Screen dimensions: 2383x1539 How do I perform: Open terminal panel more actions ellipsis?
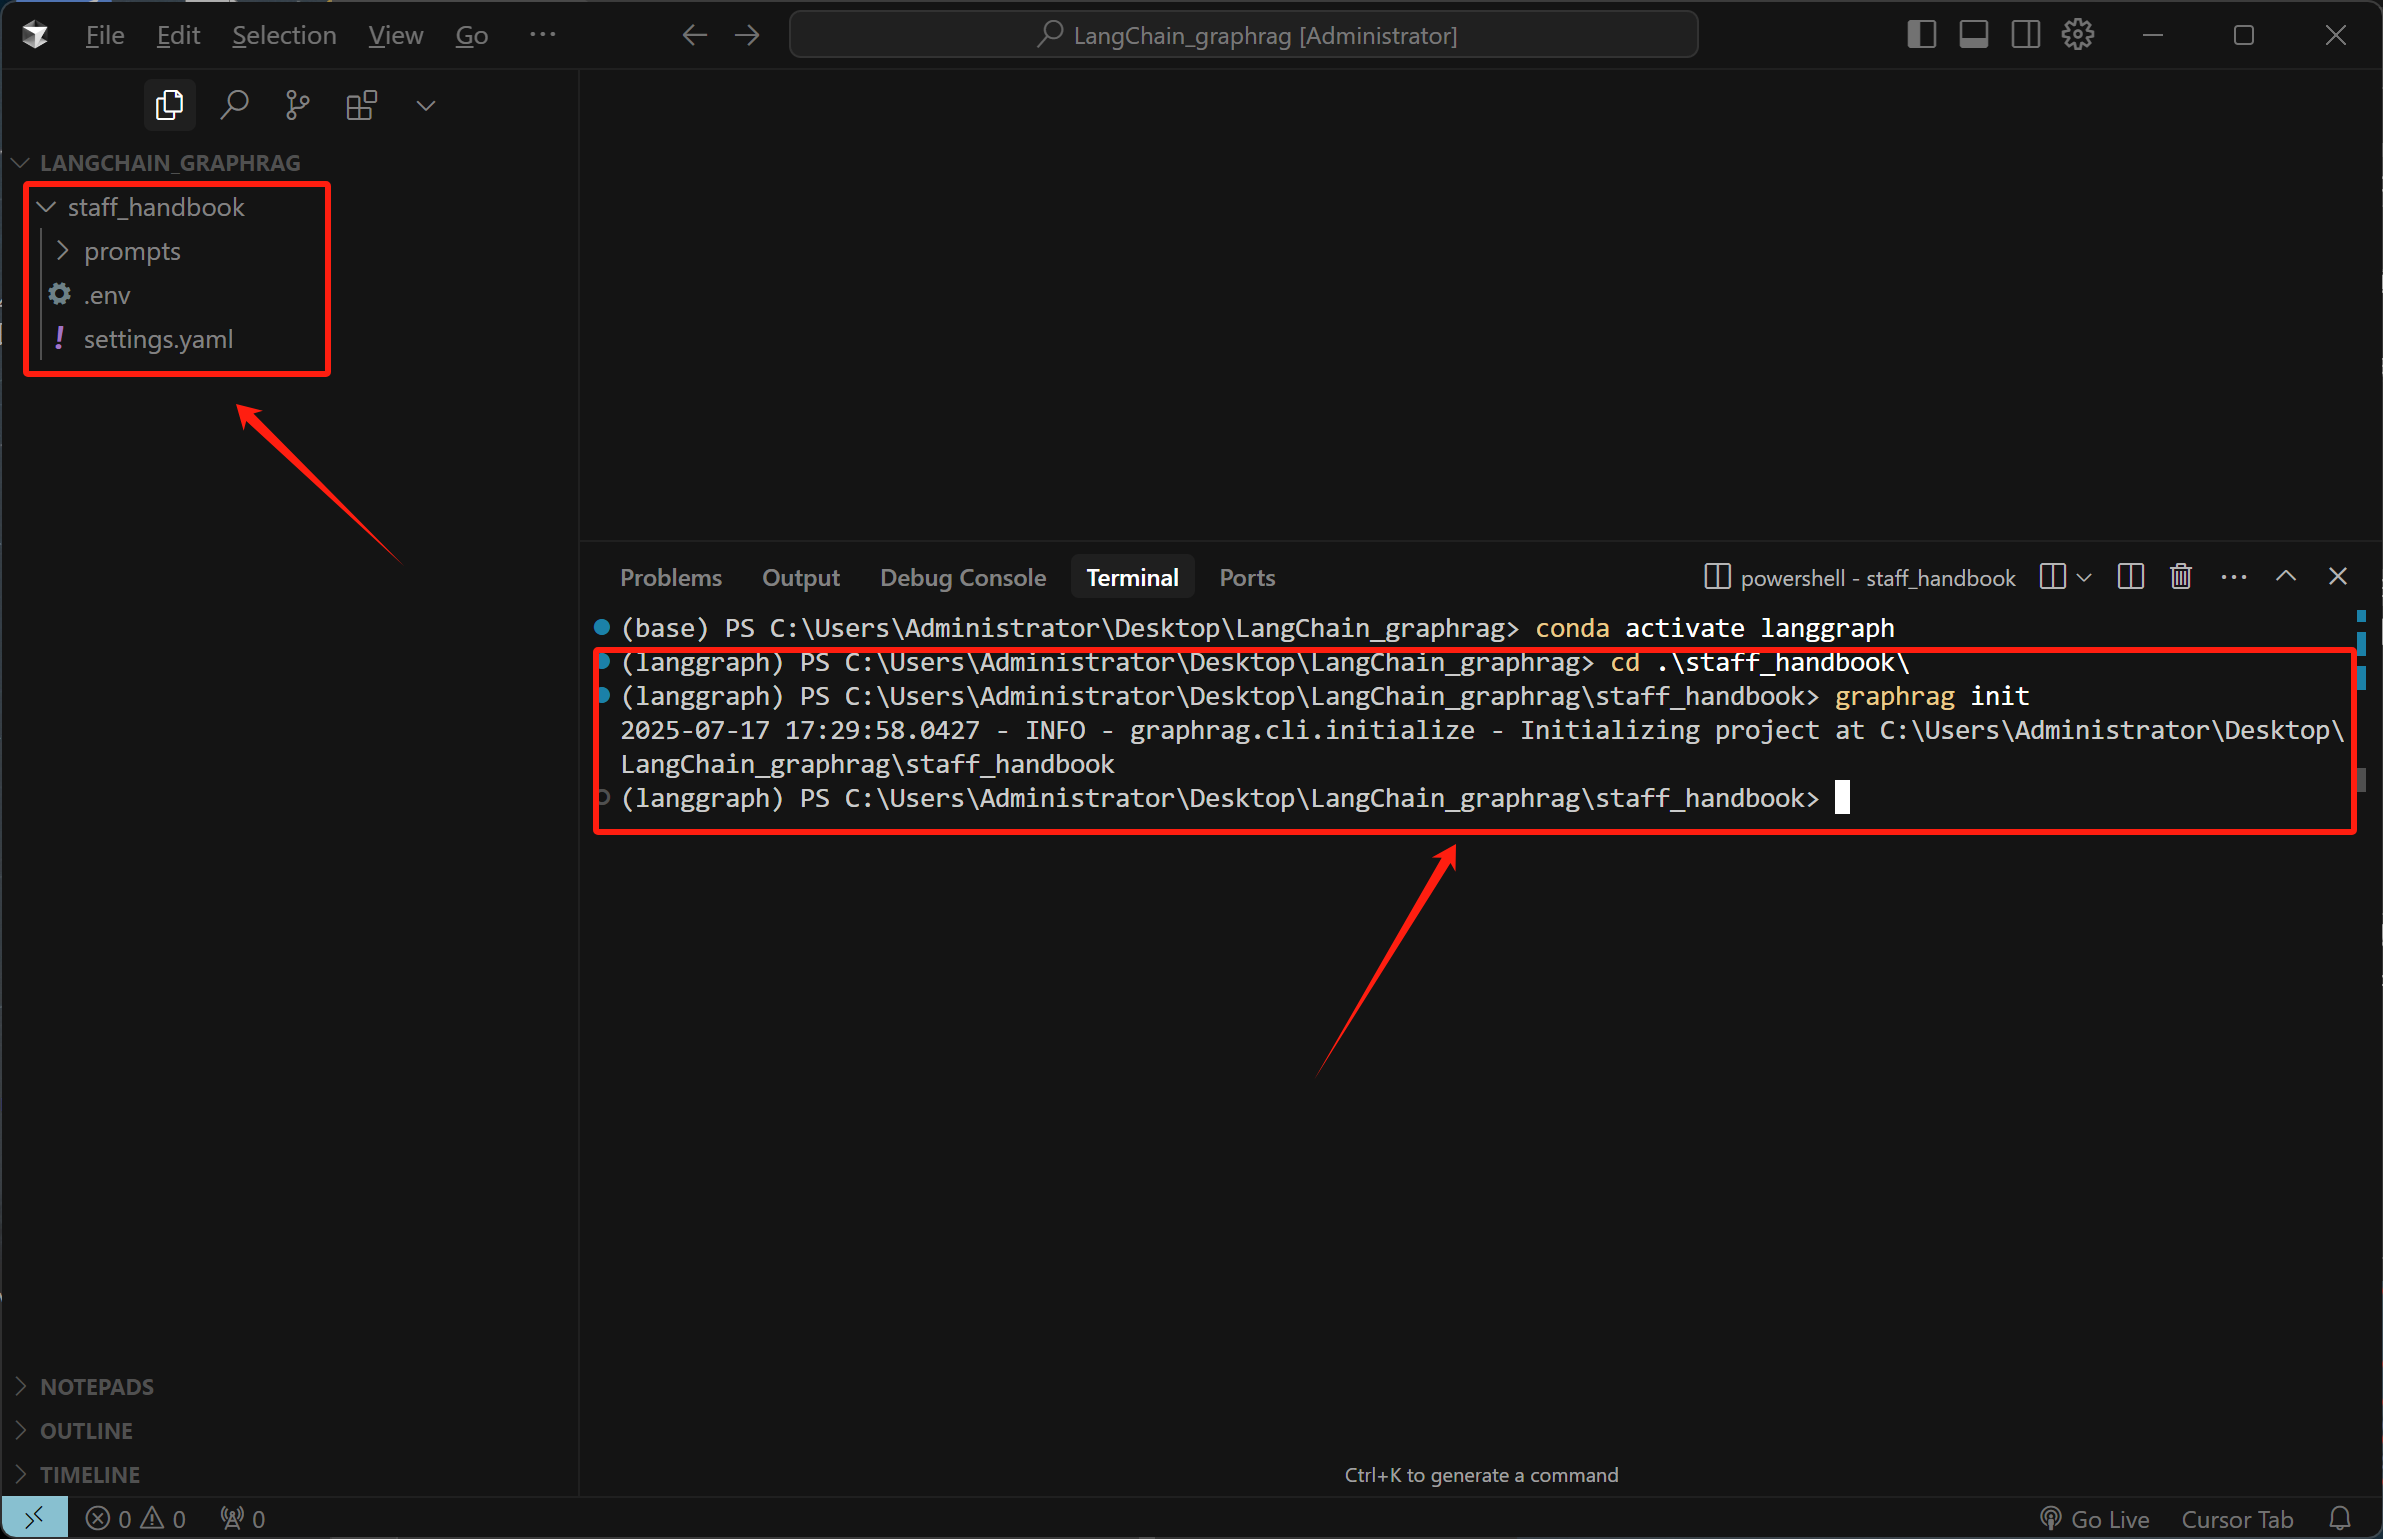(x=2234, y=577)
